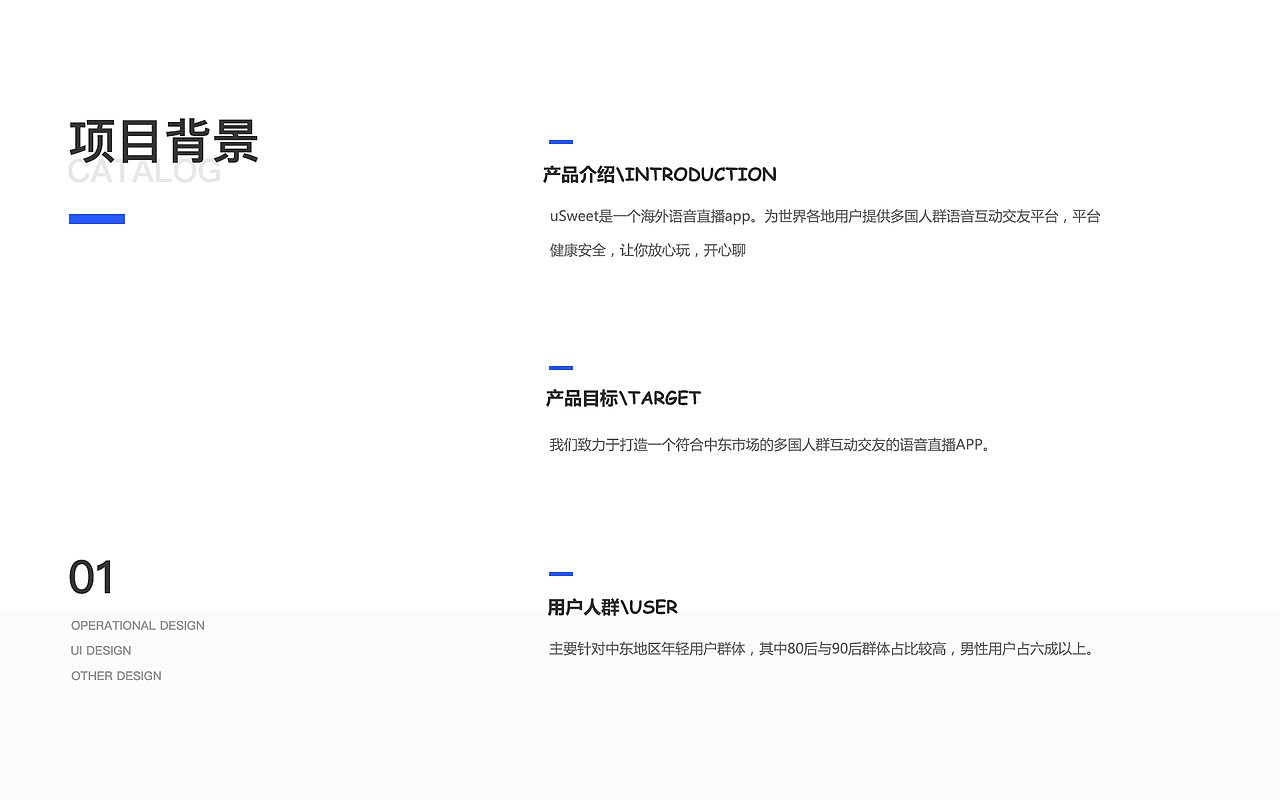Select the OTHER DESIGN list entry
This screenshot has width=1280, height=800.
[116, 676]
